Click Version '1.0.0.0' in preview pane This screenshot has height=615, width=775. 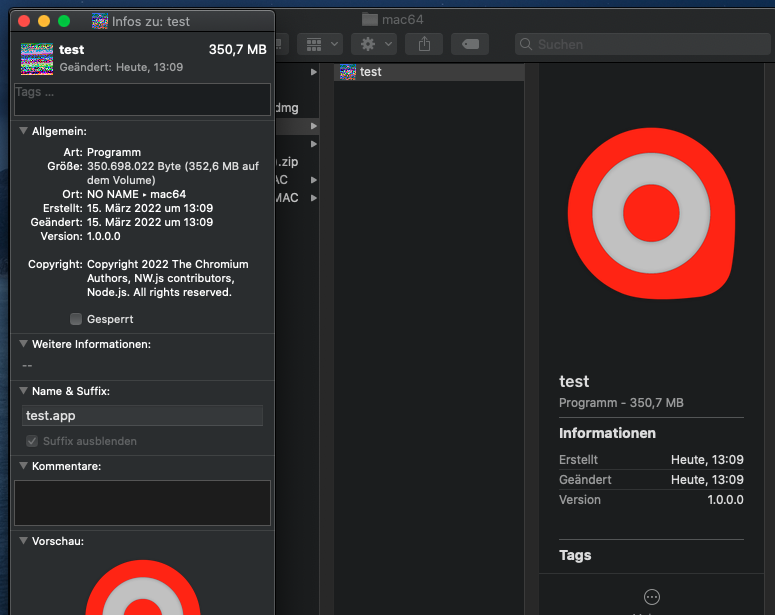[x=726, y=500]
